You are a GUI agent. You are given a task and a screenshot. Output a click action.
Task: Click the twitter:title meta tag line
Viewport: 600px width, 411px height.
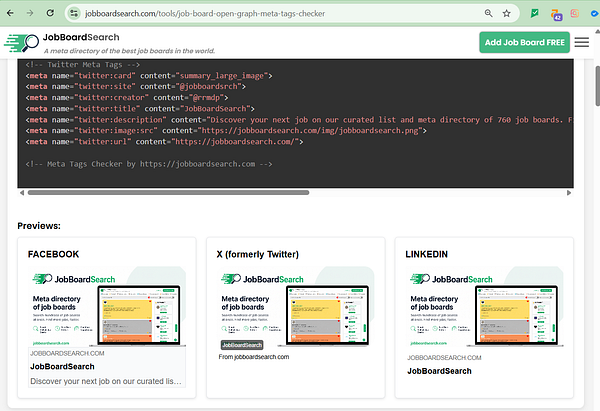pyautogui.click(x=140, y=109)
